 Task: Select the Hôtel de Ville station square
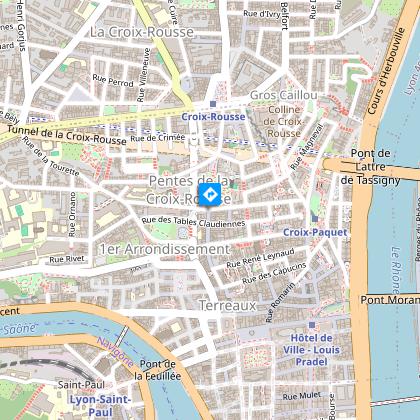(x=312, y=325)
